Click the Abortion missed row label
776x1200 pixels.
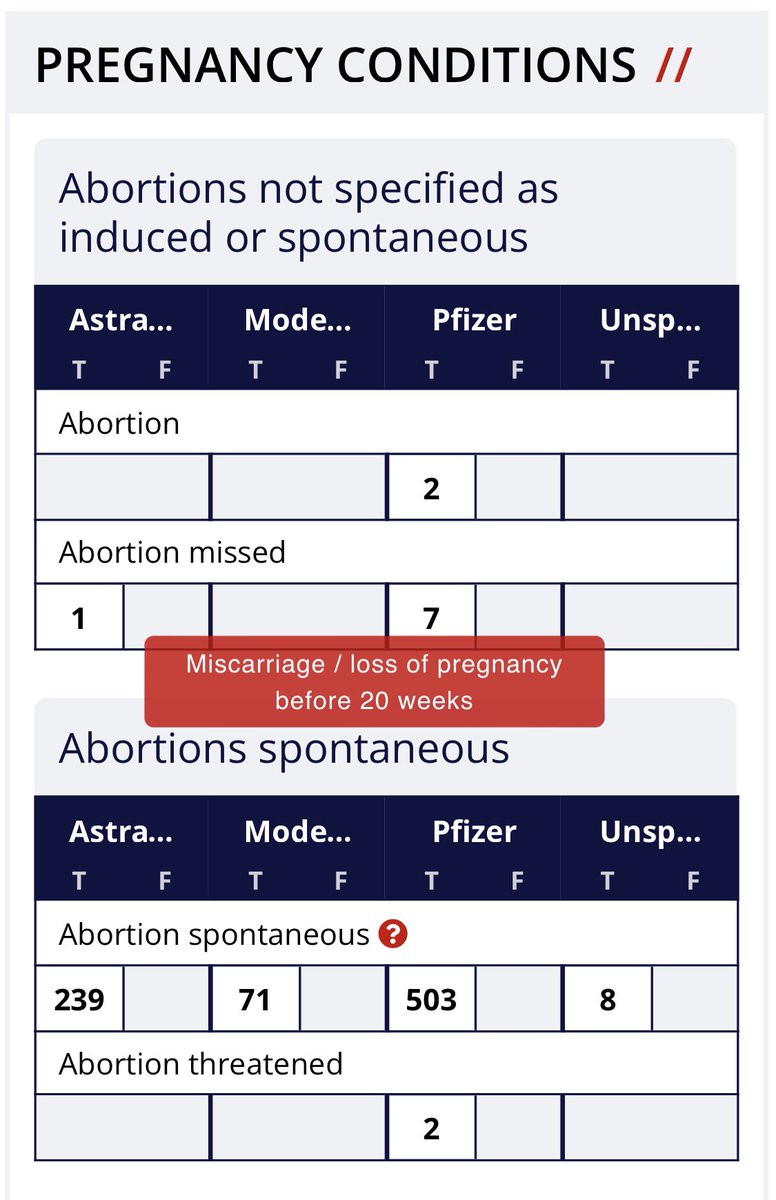172,552
